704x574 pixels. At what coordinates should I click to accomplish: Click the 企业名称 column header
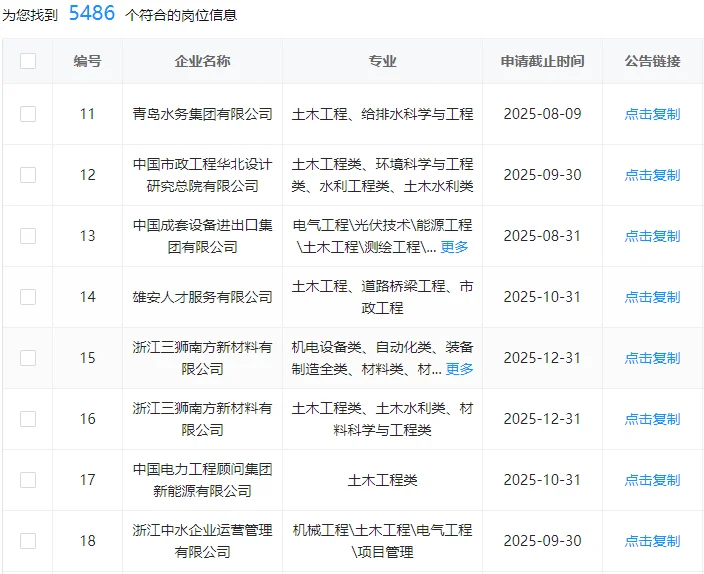click(202, 61)
